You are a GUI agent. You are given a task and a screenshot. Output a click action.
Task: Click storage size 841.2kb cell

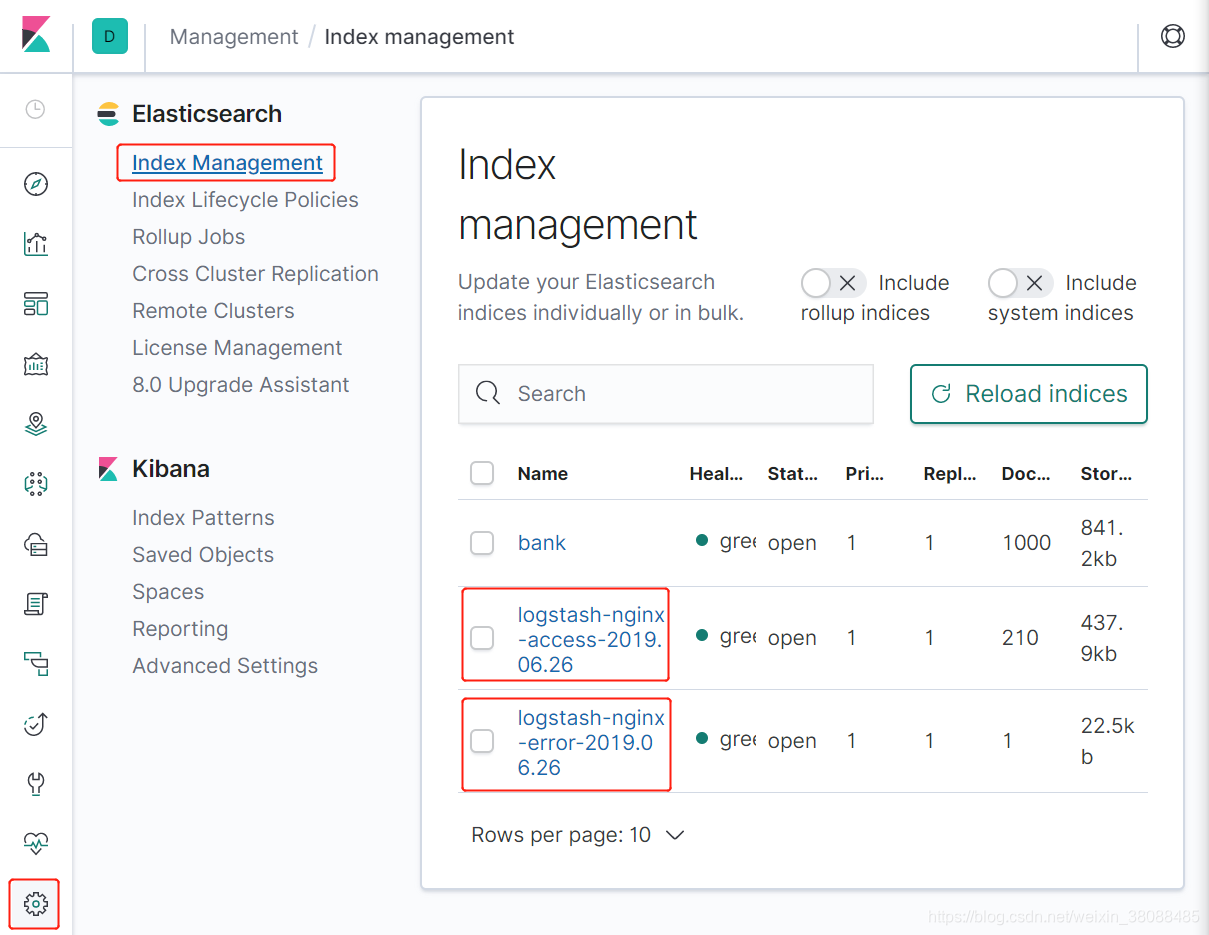[1102, 543]
